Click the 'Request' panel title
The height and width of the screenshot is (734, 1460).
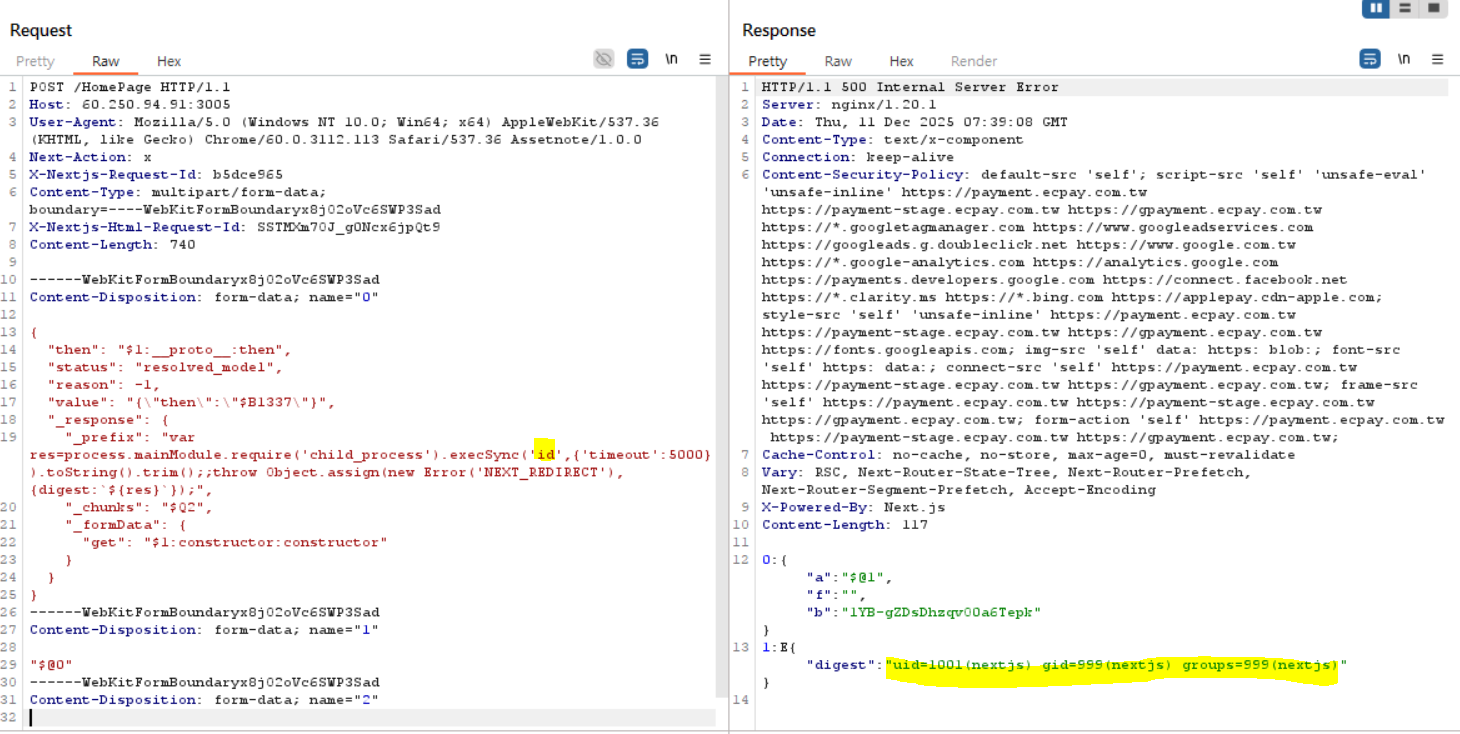click(x=42, y=30)
